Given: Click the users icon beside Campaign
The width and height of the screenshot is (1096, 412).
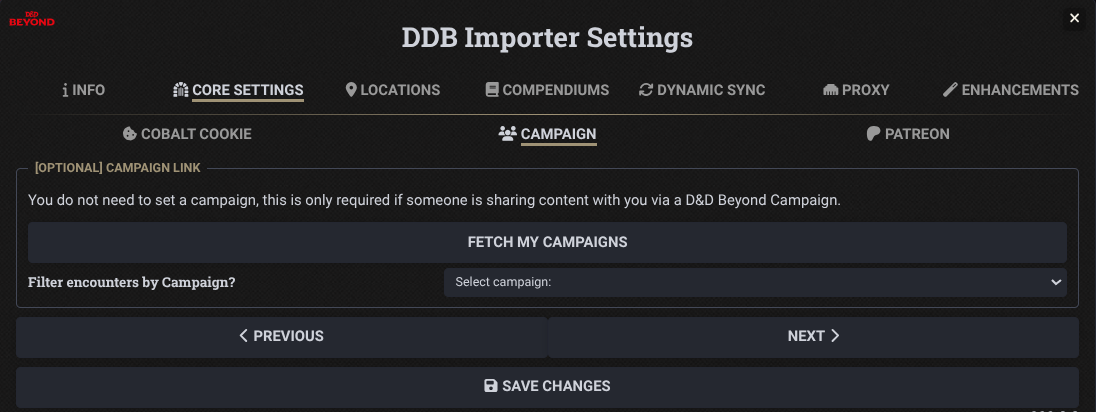Looking at the screenshot, I should (x=507, y=134).
